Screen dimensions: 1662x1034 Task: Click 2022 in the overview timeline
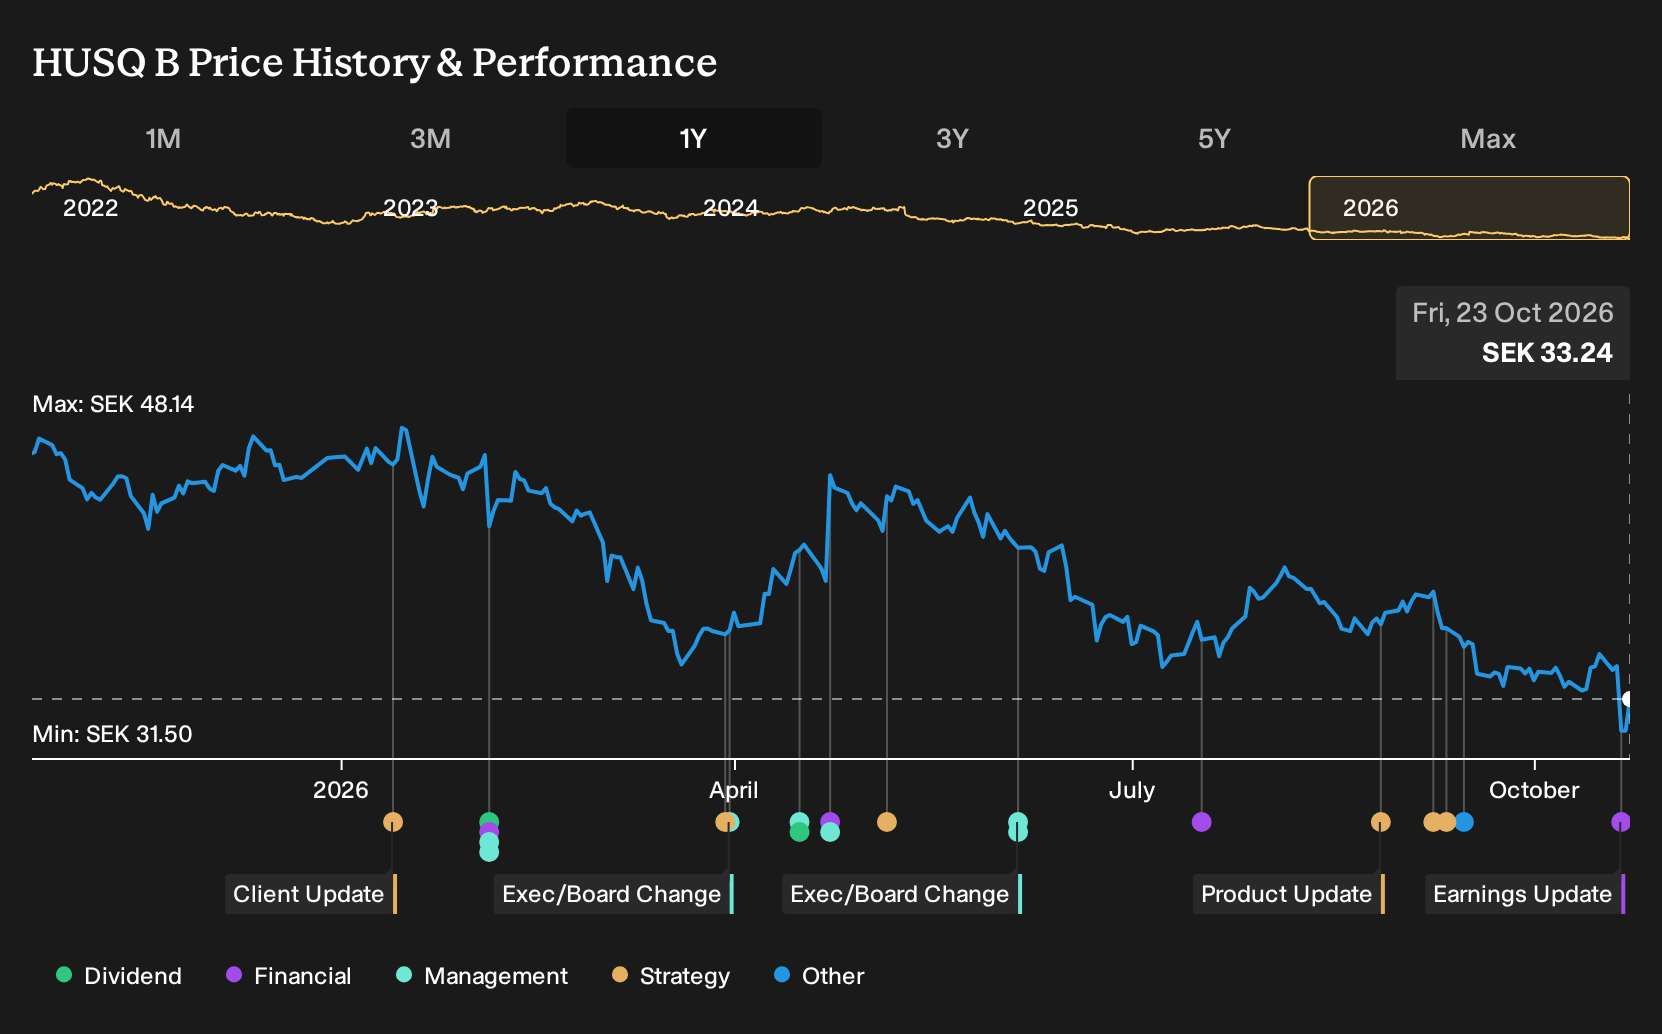(91, 208)
